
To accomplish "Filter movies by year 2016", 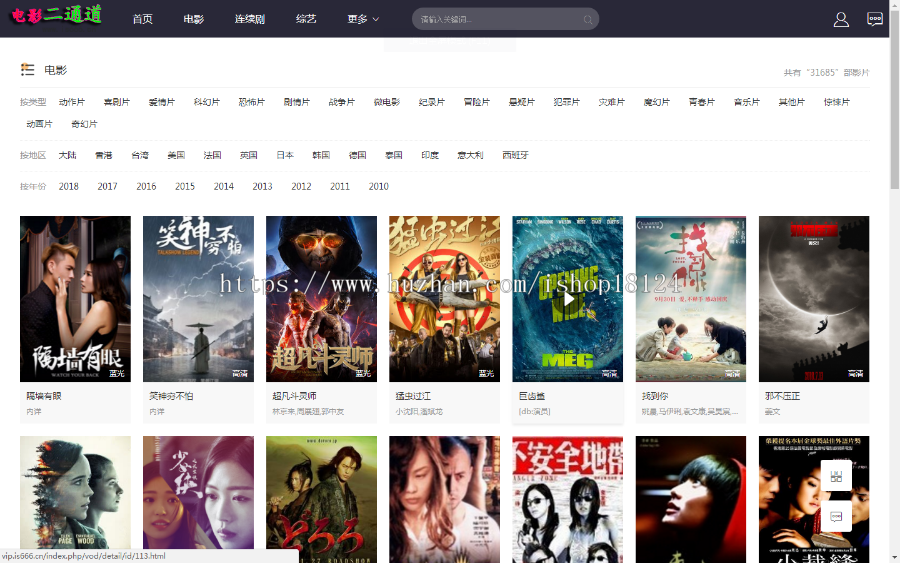I will 146,187.
